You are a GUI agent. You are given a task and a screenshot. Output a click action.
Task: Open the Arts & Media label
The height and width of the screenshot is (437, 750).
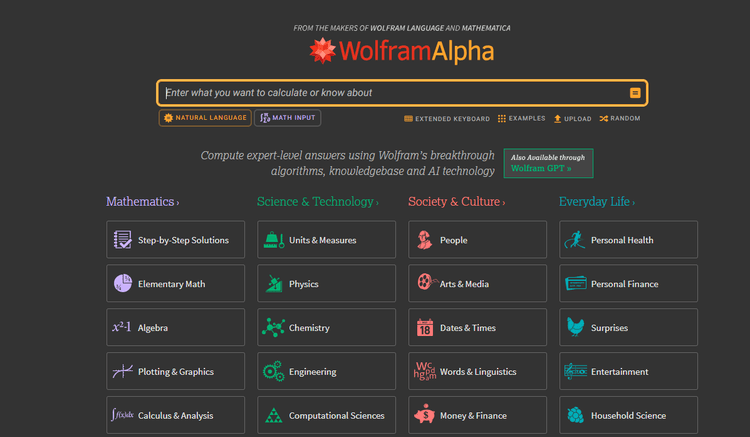click(464, 284)
